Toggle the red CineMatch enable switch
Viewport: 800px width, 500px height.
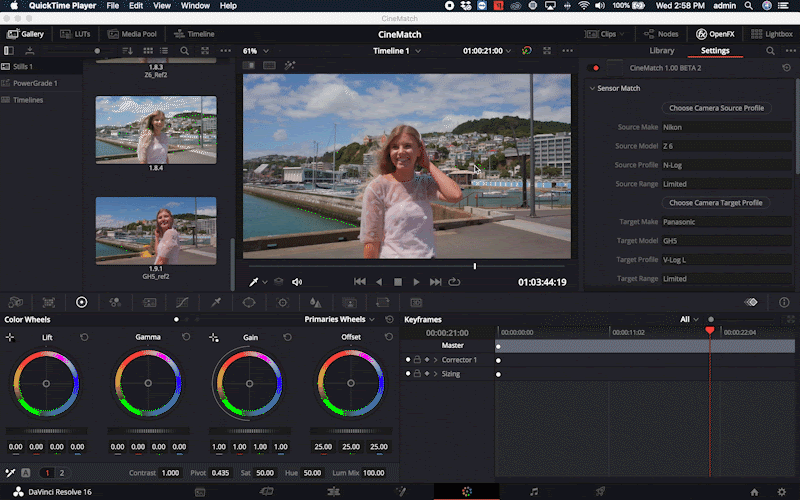(596, 68)
